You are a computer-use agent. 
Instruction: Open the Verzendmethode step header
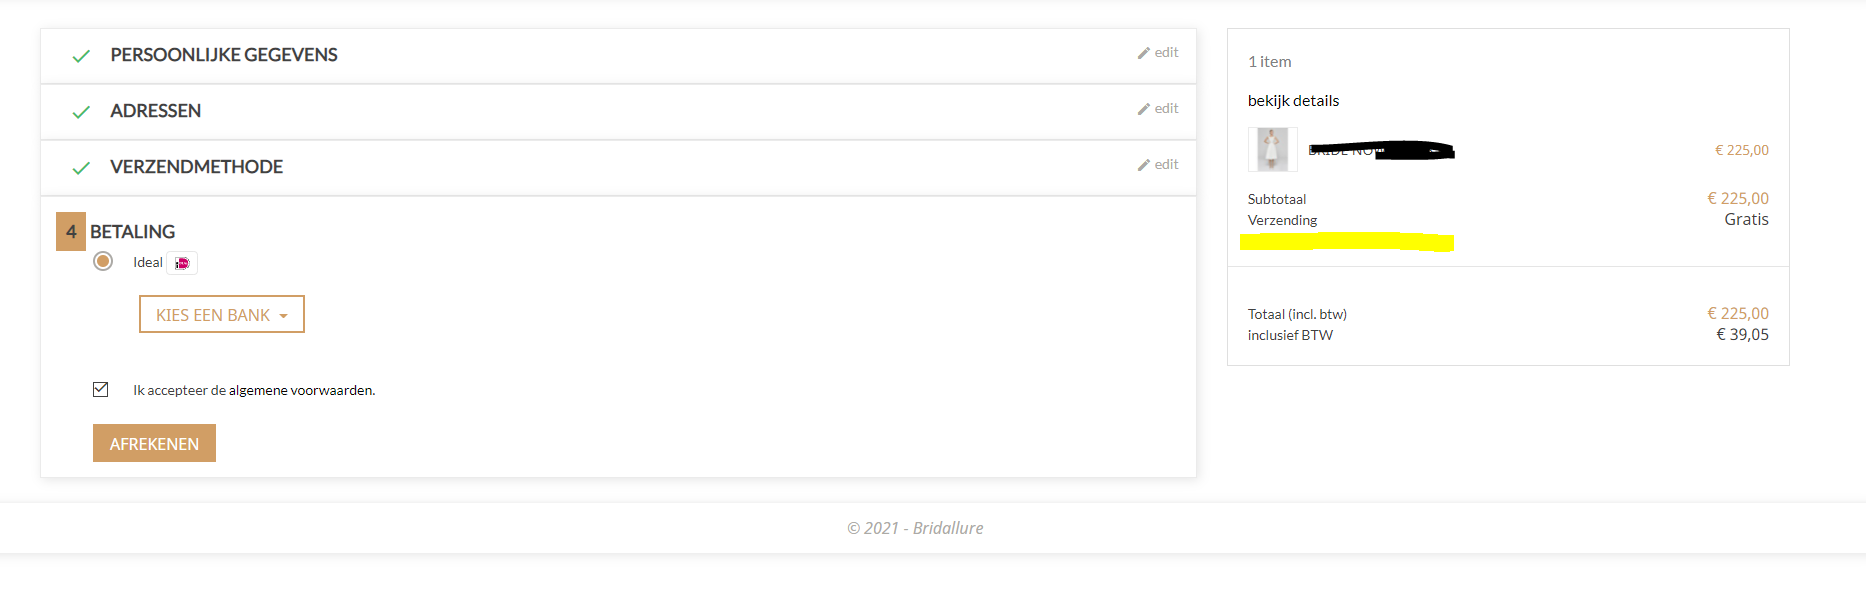pyautogui.click(x=197, y=167)
